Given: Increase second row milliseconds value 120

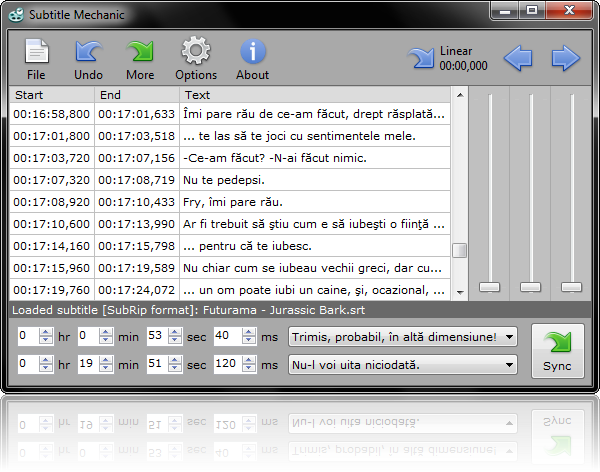Looking at the screenshot, I should pos(249,360).
